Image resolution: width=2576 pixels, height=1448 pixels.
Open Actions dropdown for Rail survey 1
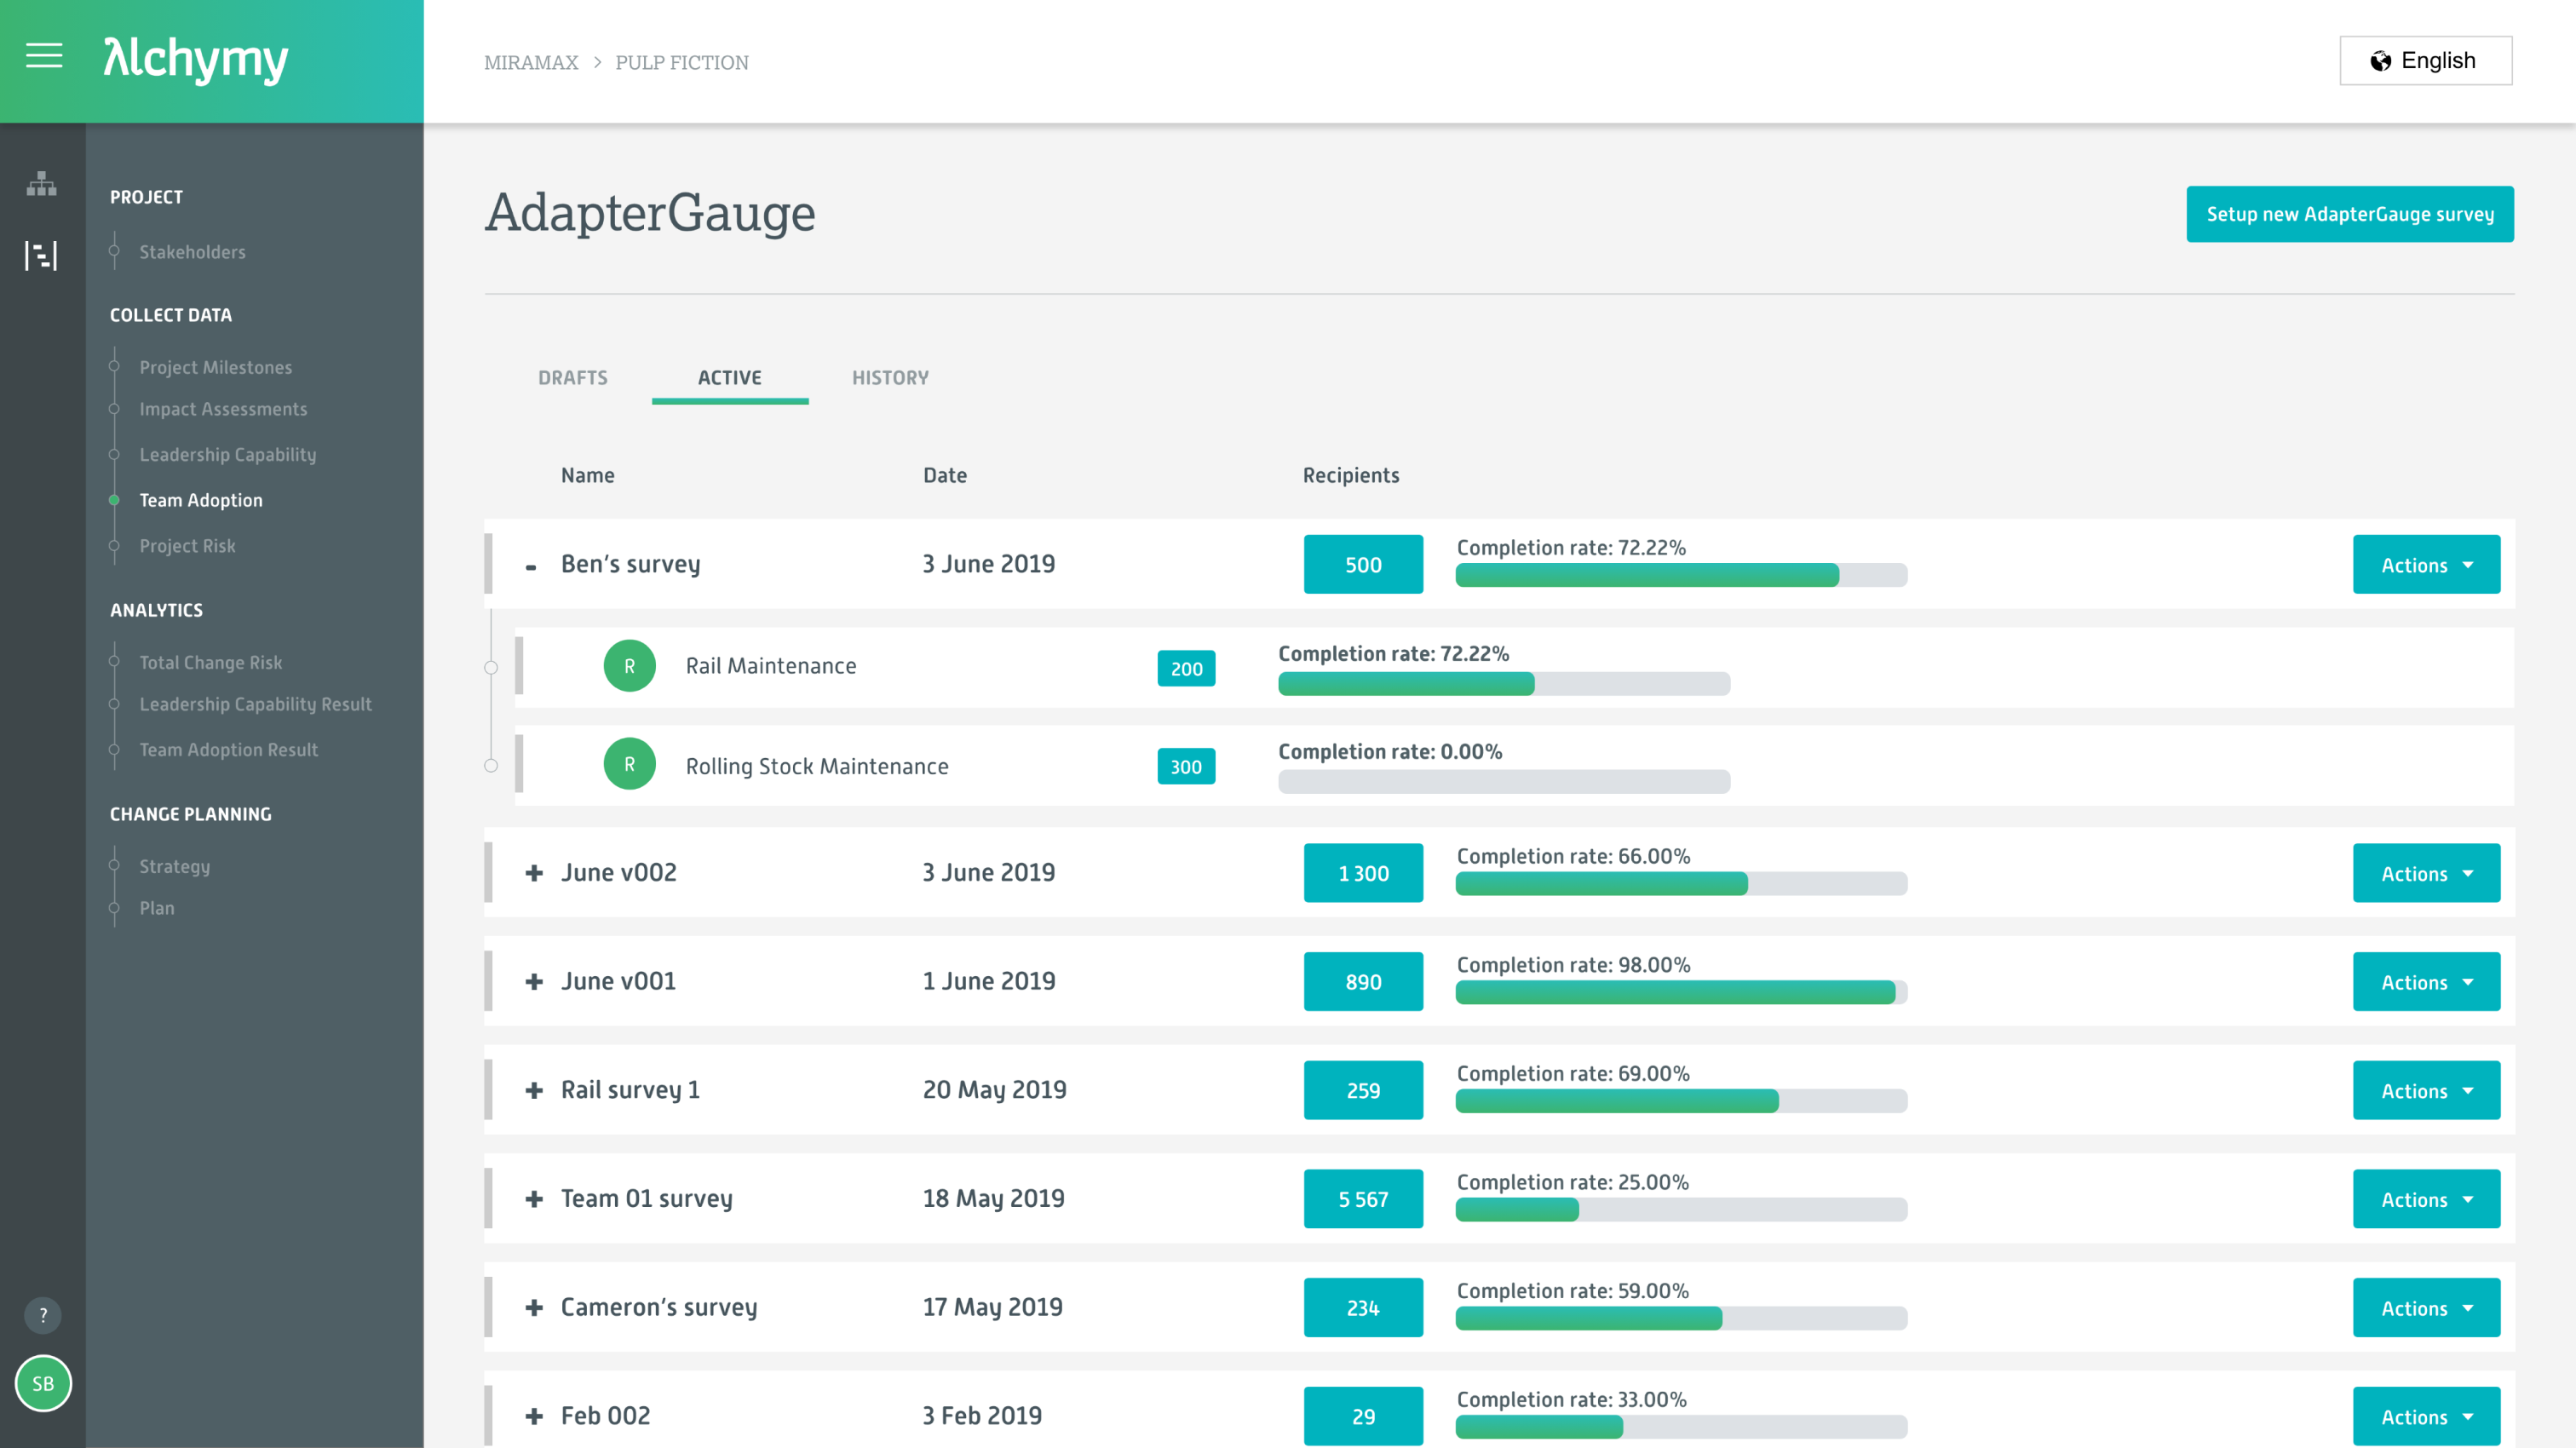pyautogui.click(x=2426, y=1090)
